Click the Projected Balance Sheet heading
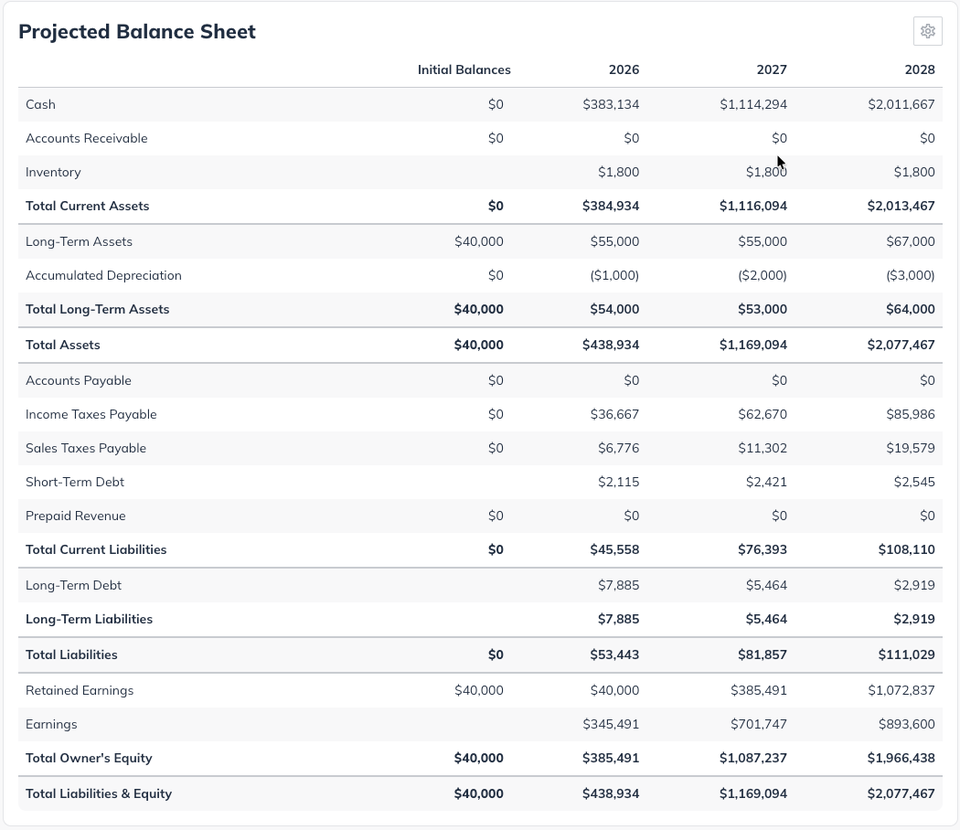Viewport: 960px width, 830px height. [x=137, y=32]
